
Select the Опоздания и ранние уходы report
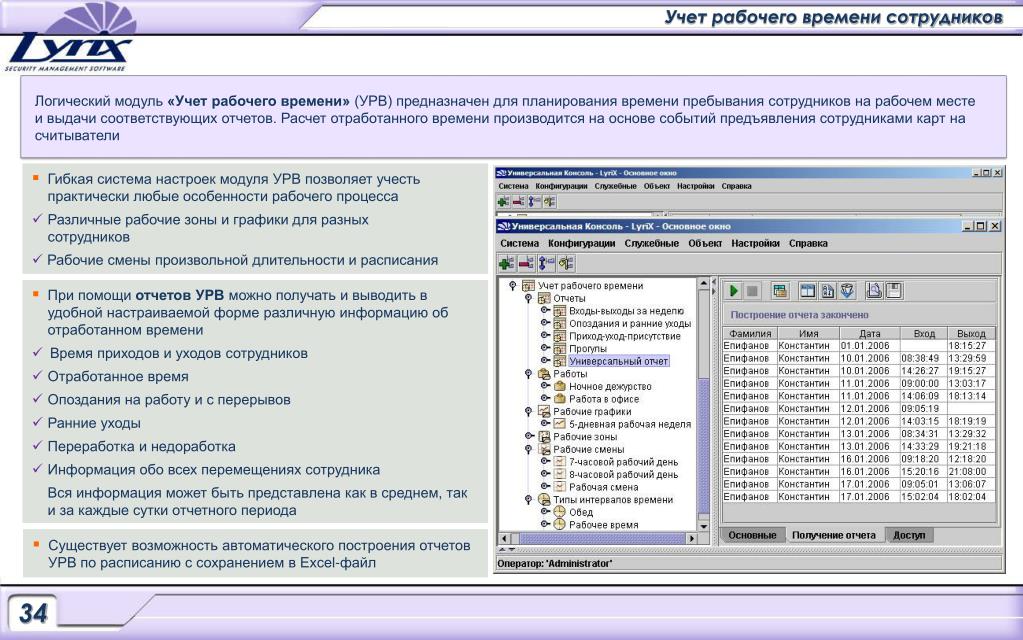630,324
